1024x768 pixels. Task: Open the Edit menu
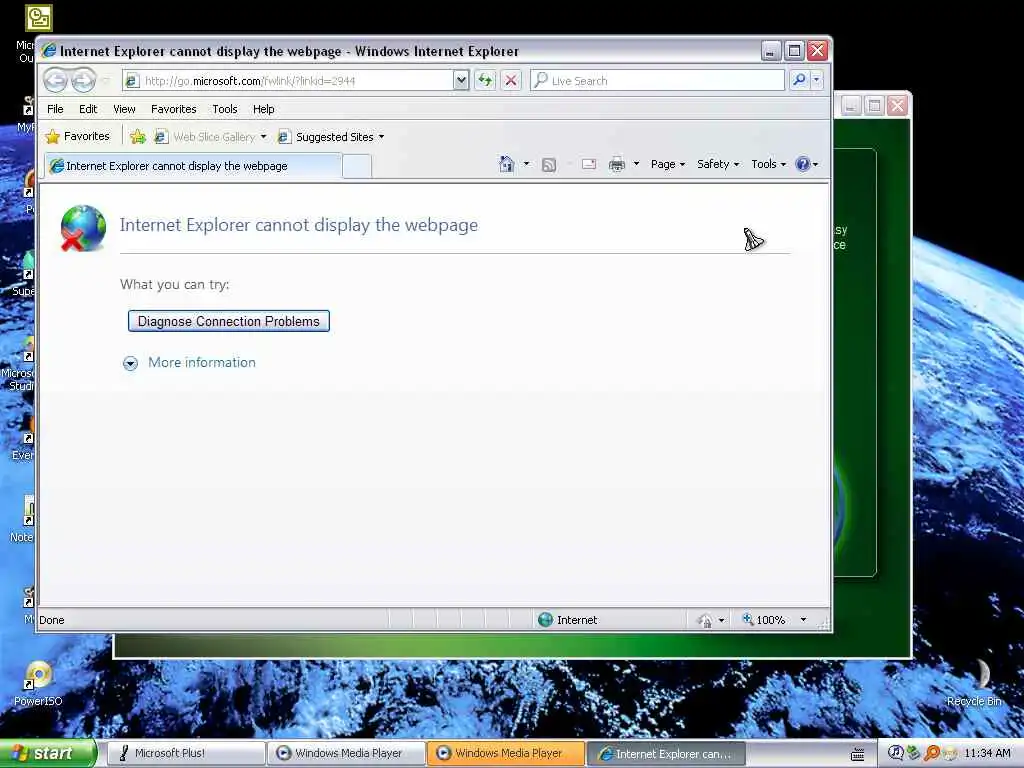click(88, 109)
